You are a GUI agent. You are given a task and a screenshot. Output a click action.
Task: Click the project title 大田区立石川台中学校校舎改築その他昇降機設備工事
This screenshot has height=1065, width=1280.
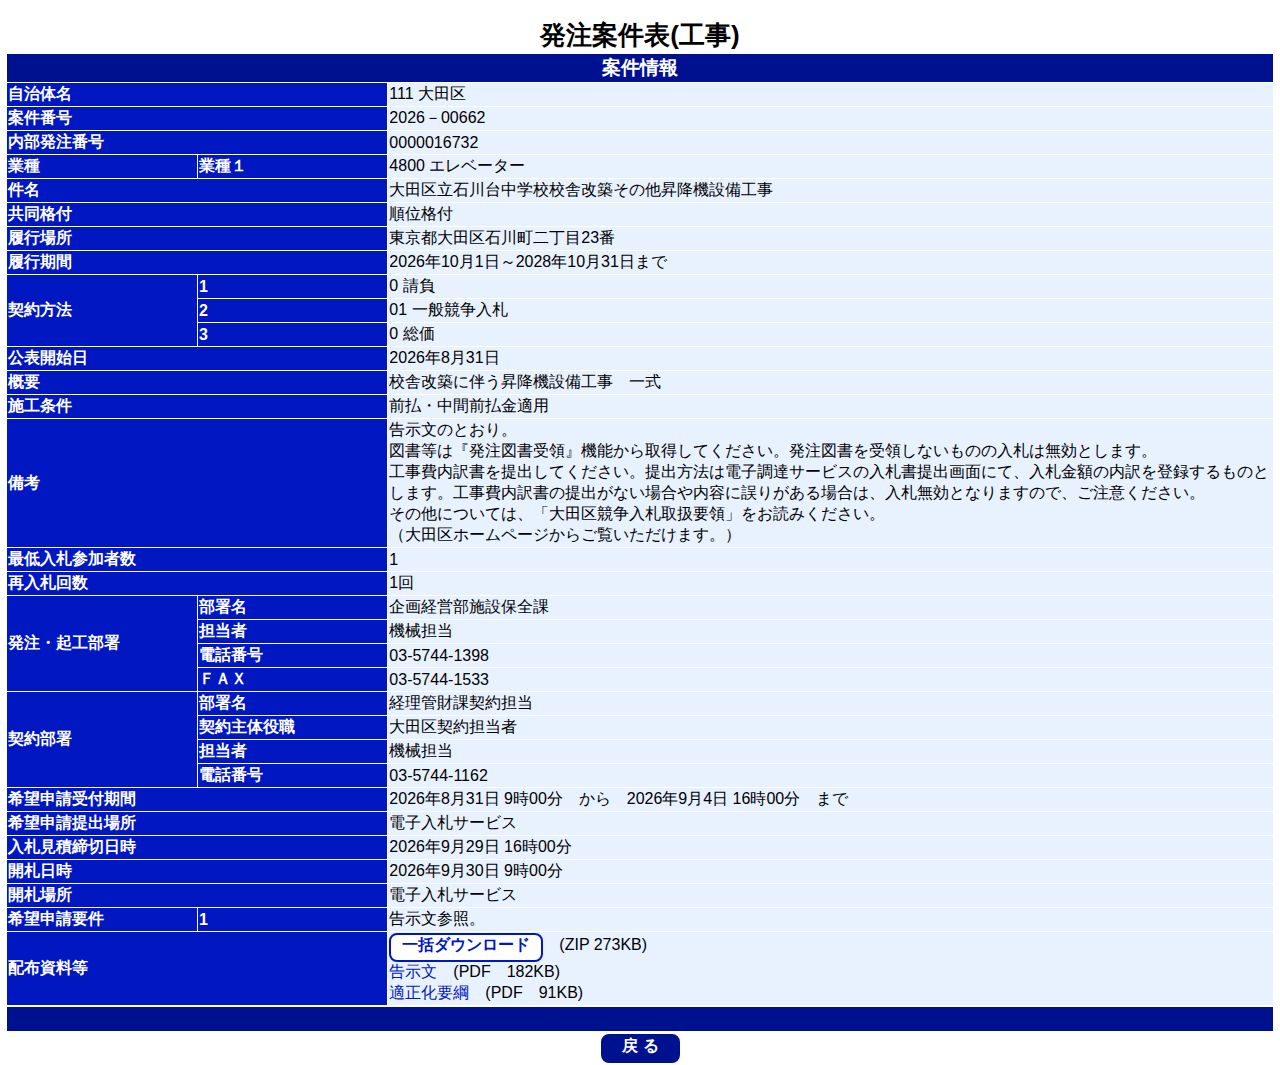(581, 190)
